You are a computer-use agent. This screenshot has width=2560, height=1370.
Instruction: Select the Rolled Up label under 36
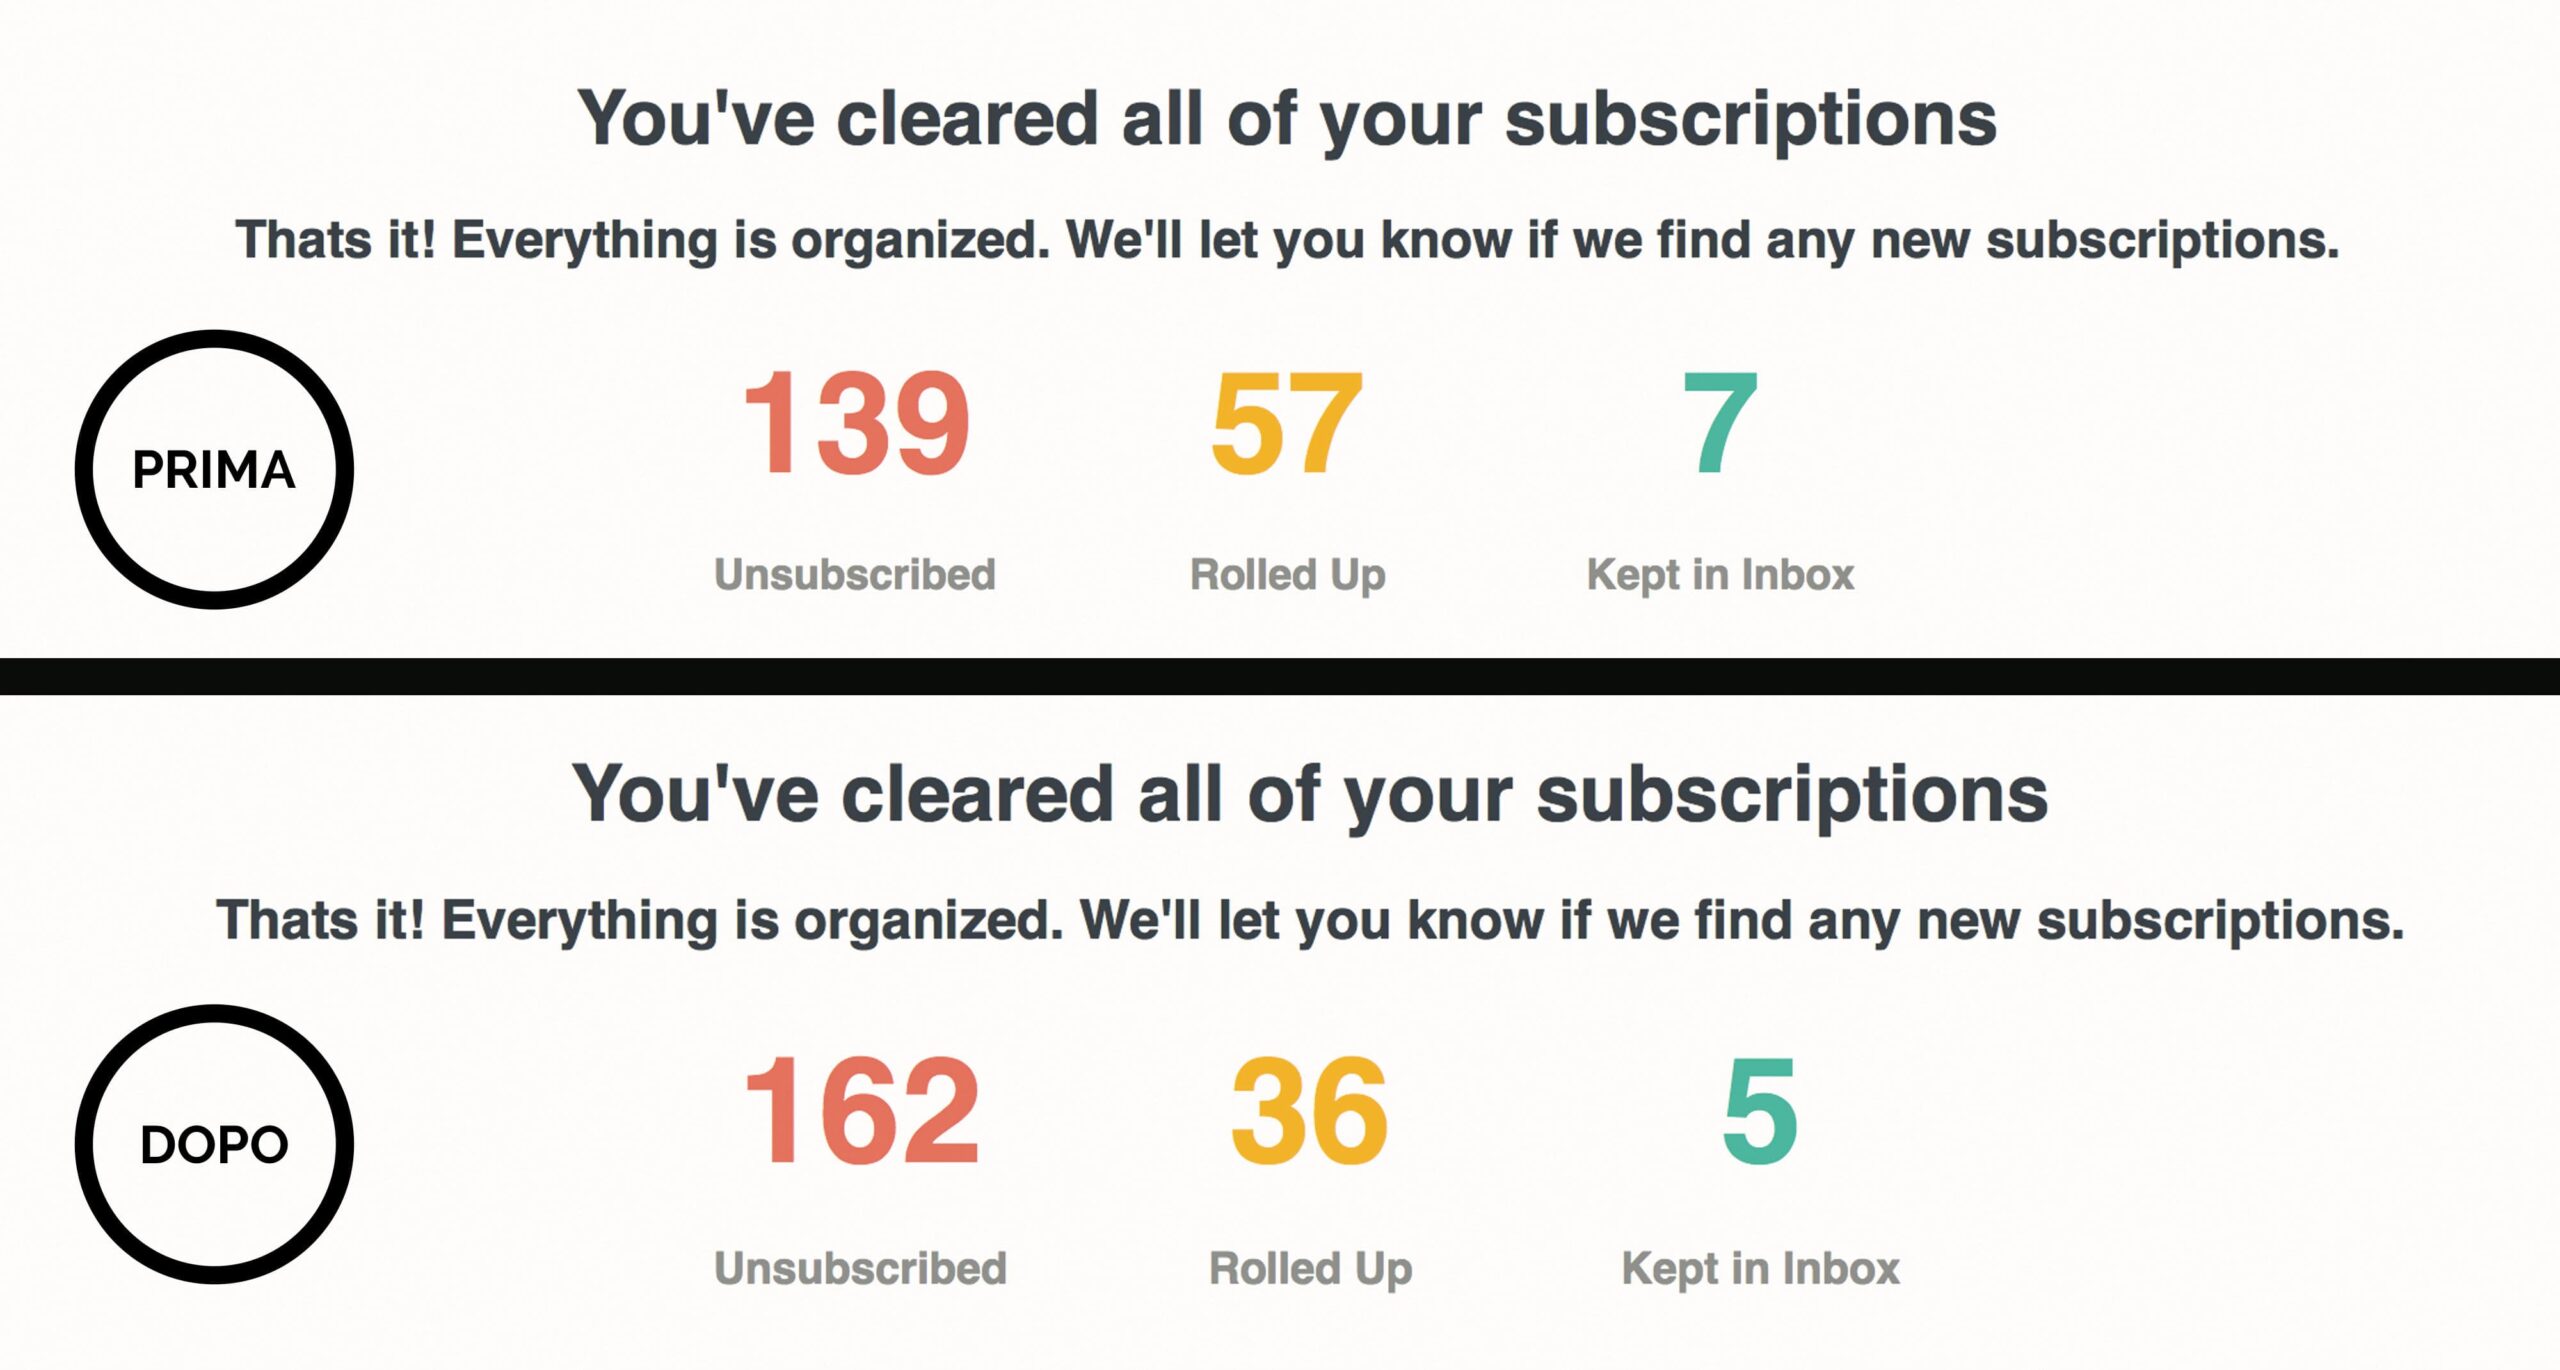pos(1310,1268)
